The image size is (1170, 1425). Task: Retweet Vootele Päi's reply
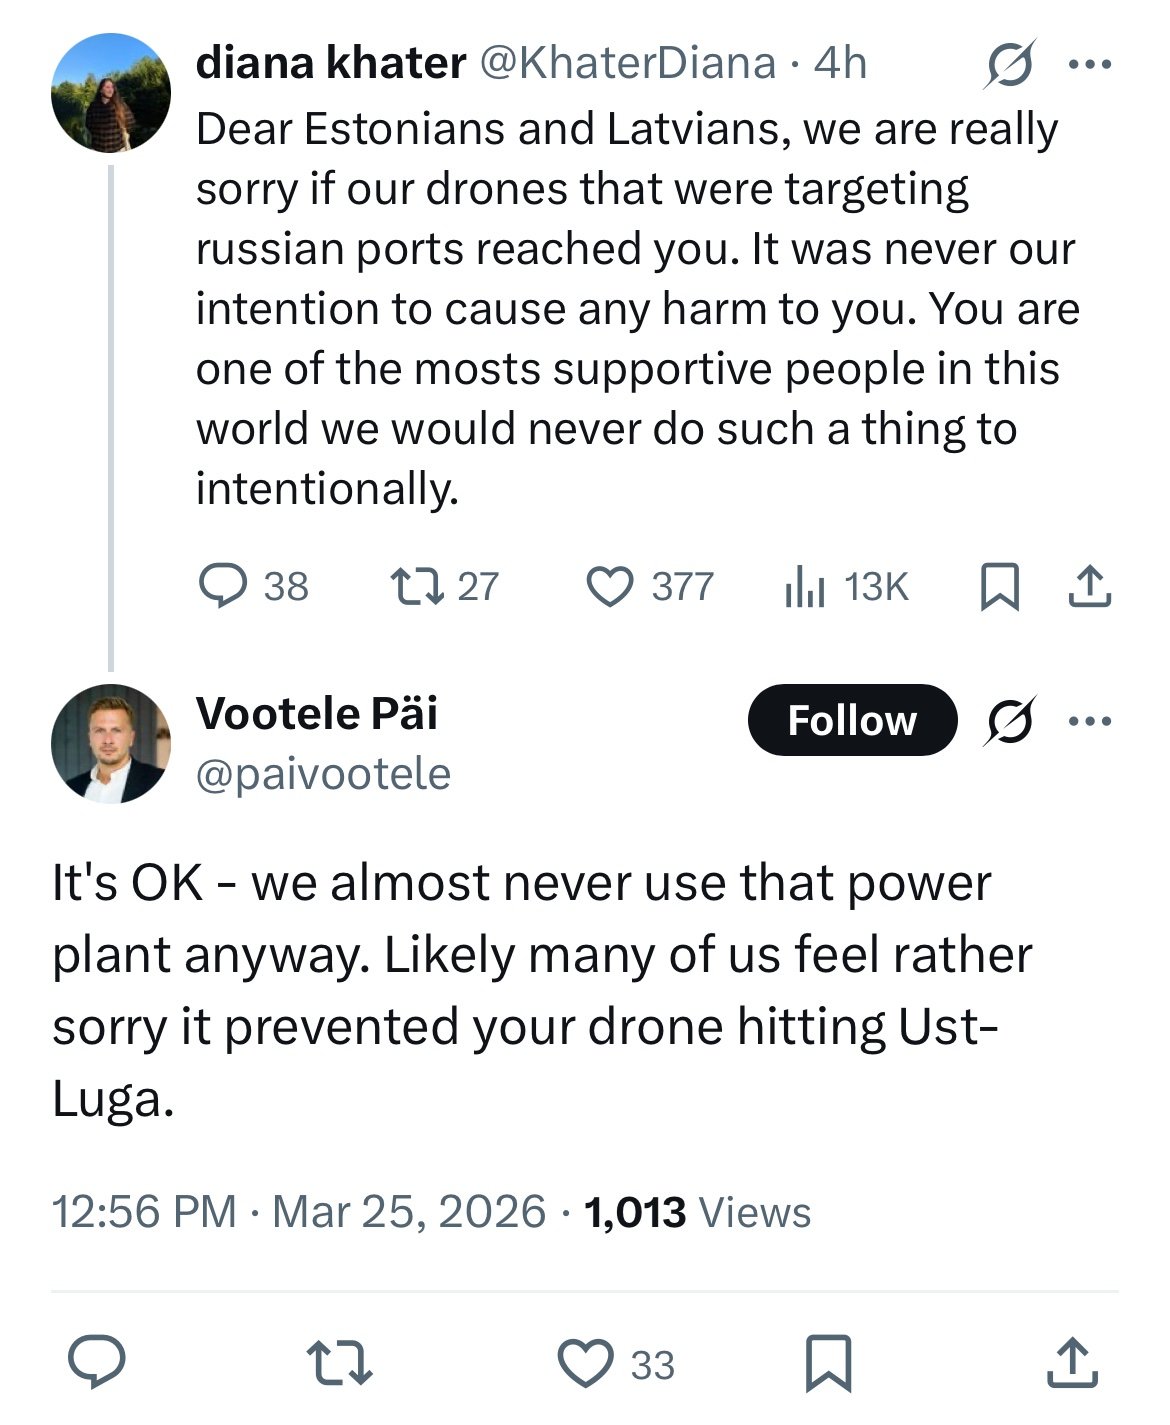(x=339, y=1364)
